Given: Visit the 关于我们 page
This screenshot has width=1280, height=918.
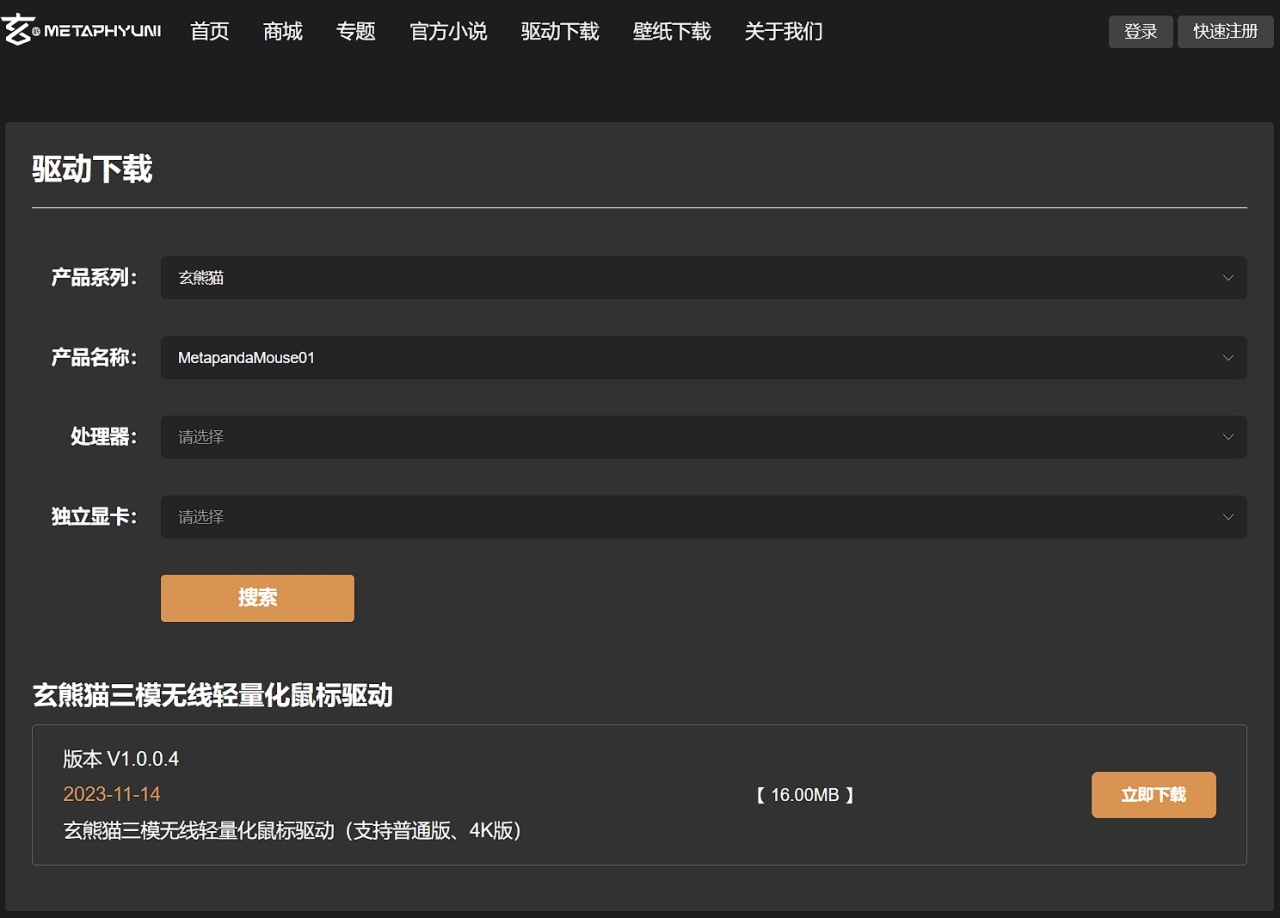Looking at the screenshot, I should (x=784, y=32).
